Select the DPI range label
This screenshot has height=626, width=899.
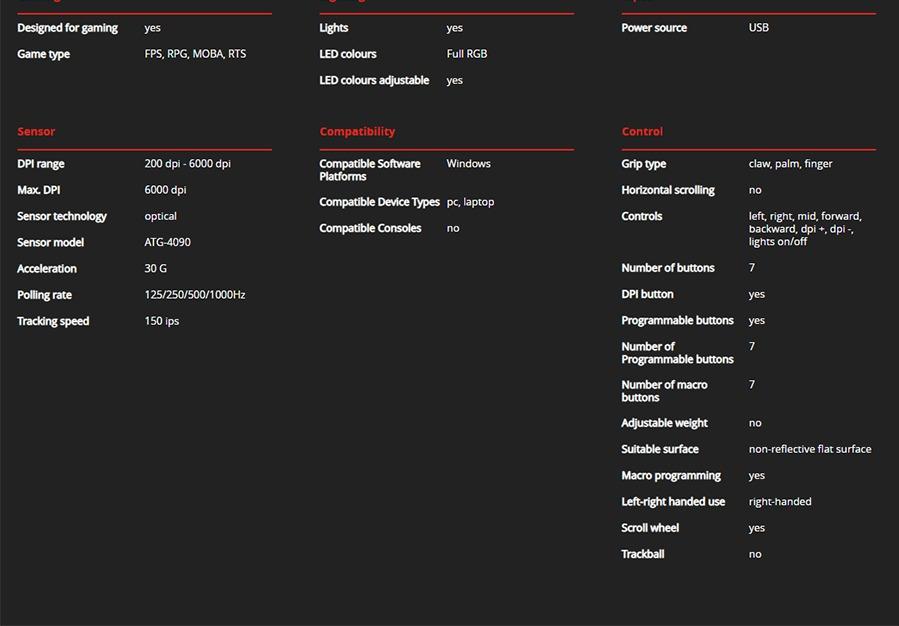coord(41,164)
